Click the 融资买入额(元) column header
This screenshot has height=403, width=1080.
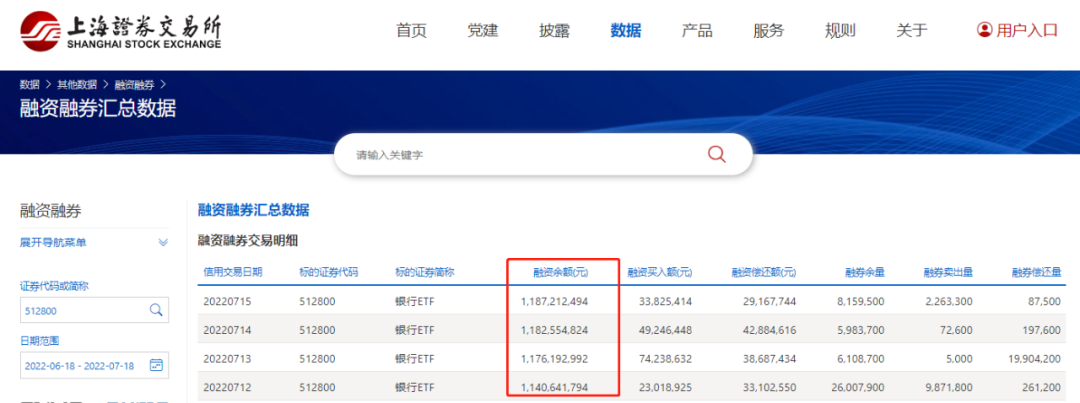pos(659,272)
